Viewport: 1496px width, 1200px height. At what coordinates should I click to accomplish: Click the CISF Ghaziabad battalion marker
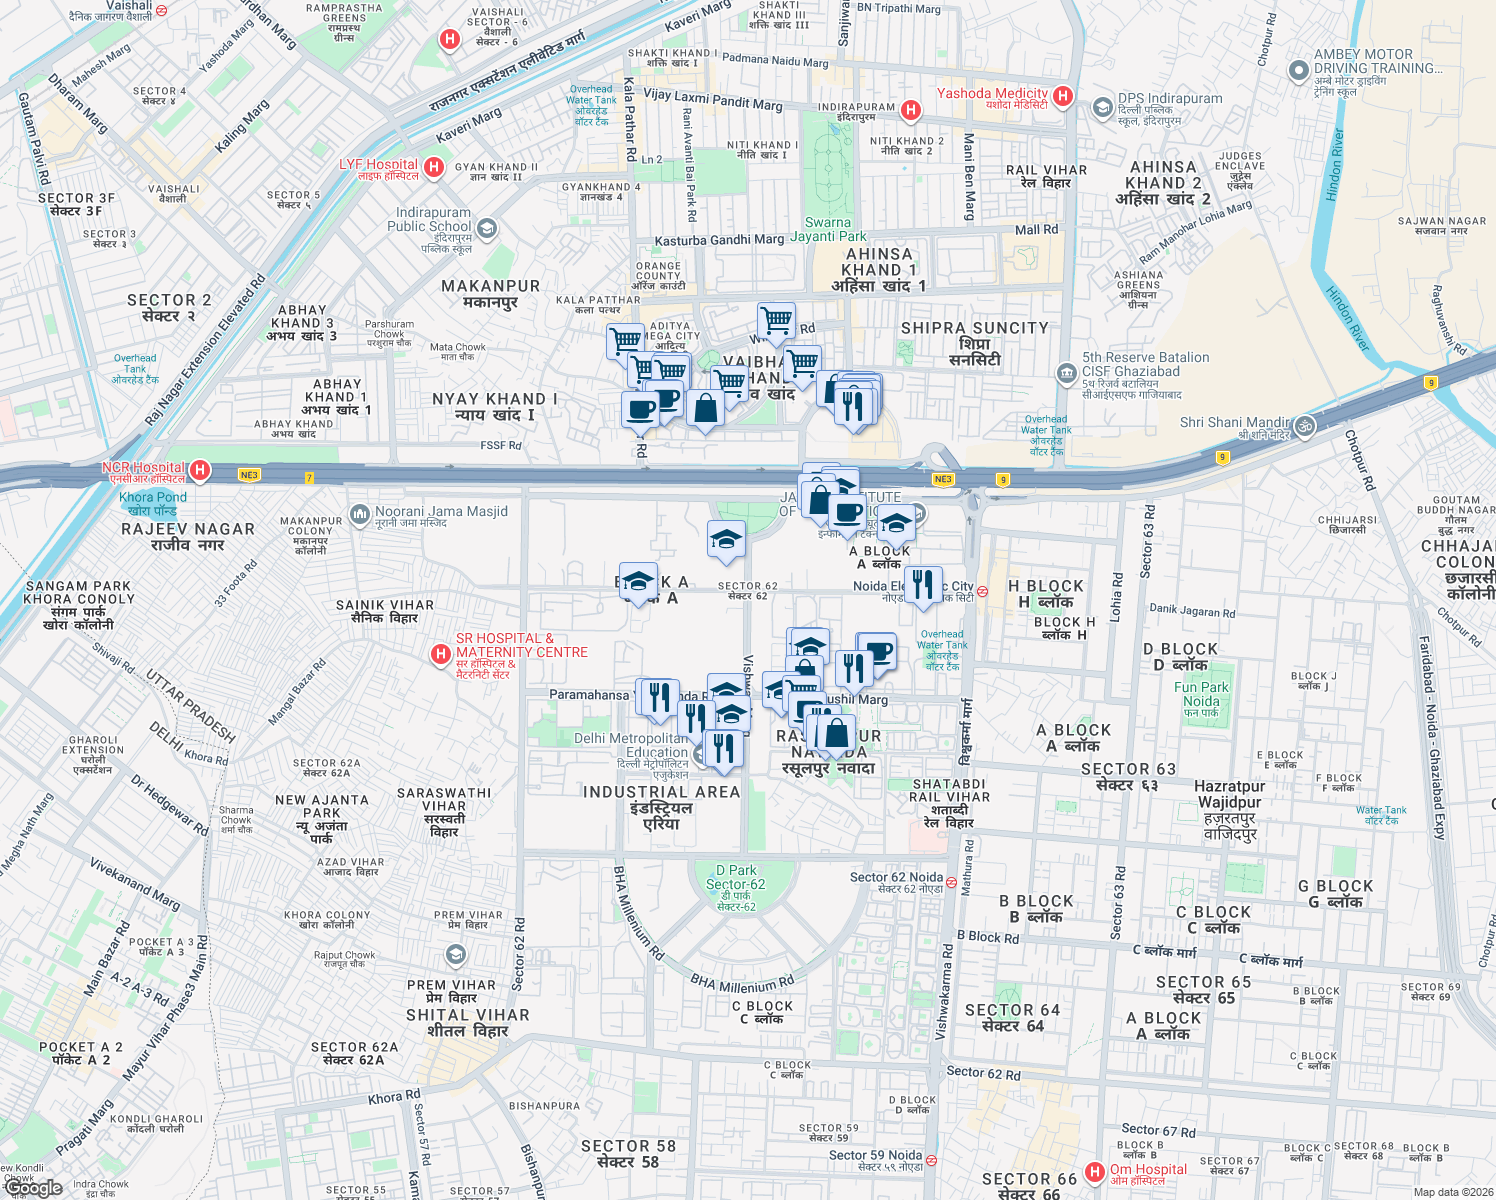1065,372
